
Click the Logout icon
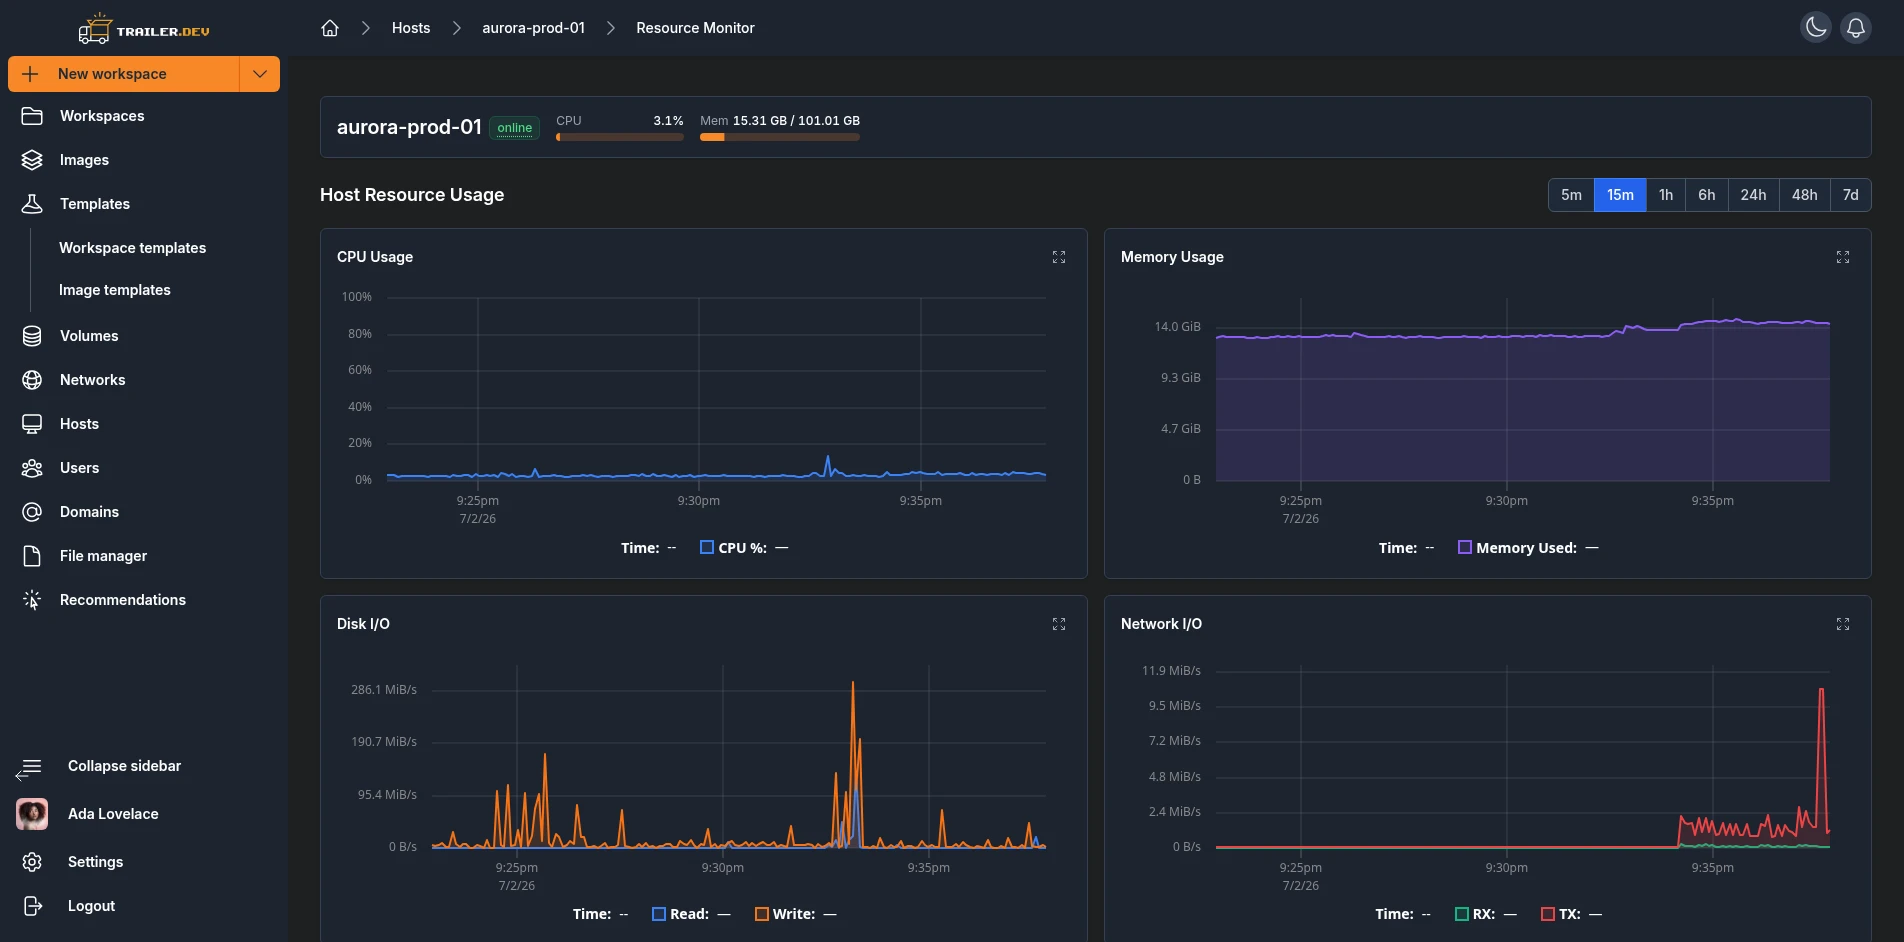(x=32, y=906)
